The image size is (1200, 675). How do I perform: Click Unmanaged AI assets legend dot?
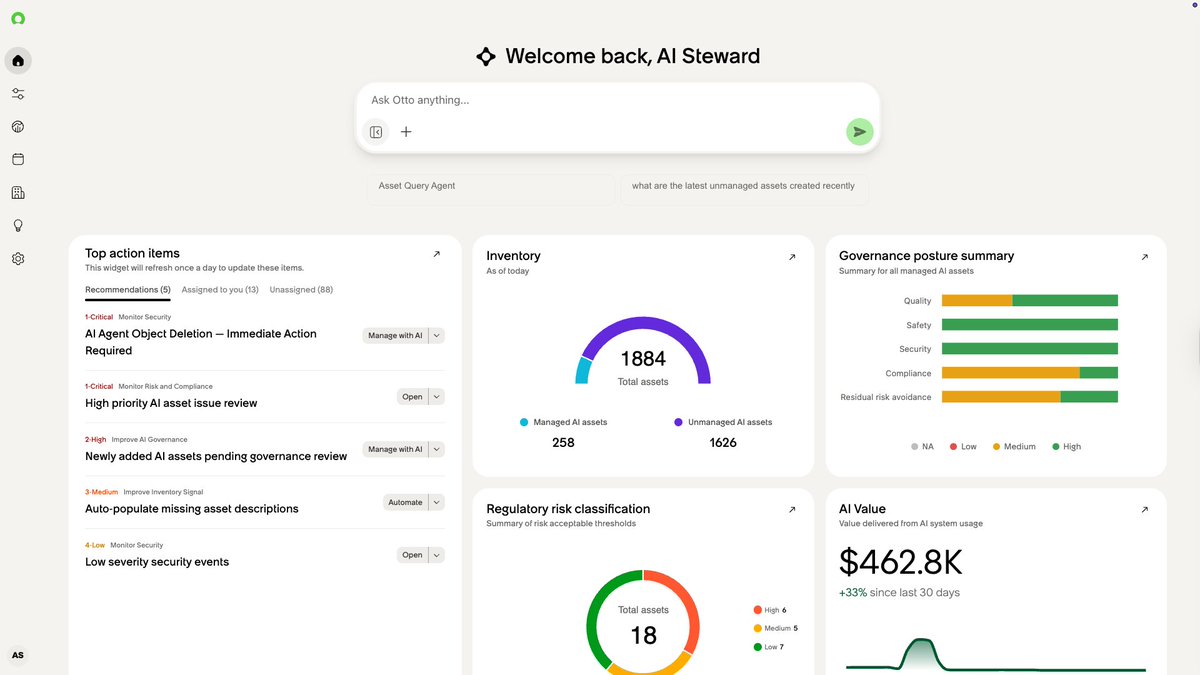click(678, 422)
